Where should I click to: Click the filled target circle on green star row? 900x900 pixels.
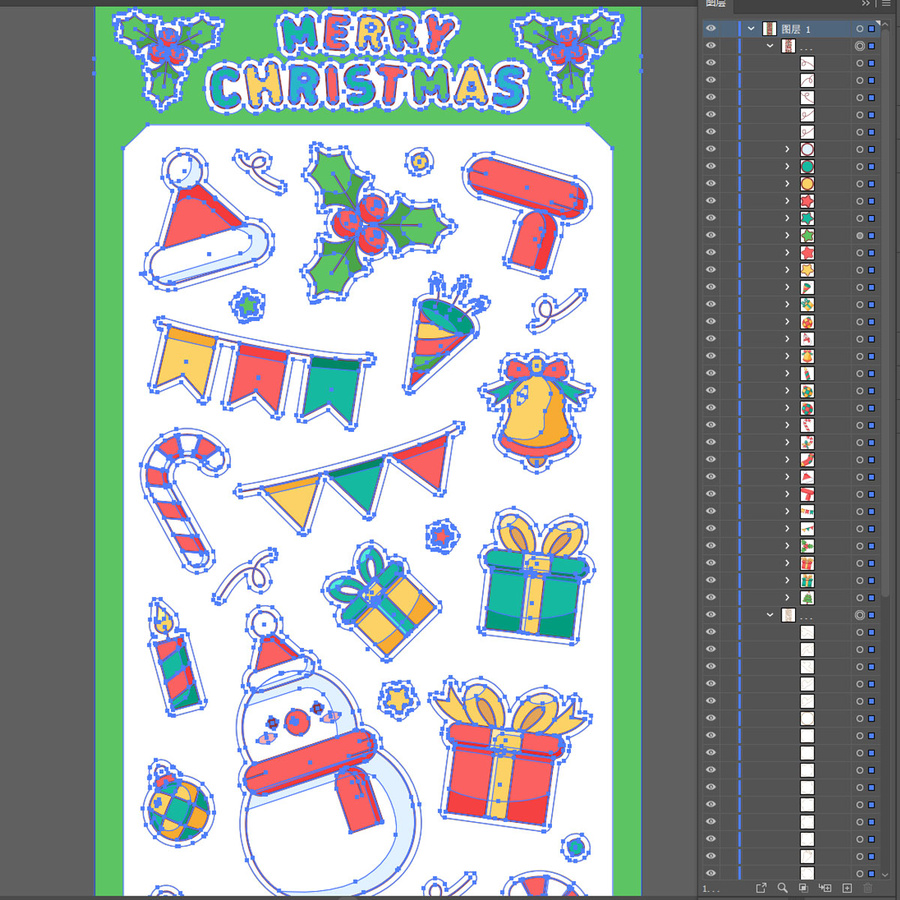[860, 235]
